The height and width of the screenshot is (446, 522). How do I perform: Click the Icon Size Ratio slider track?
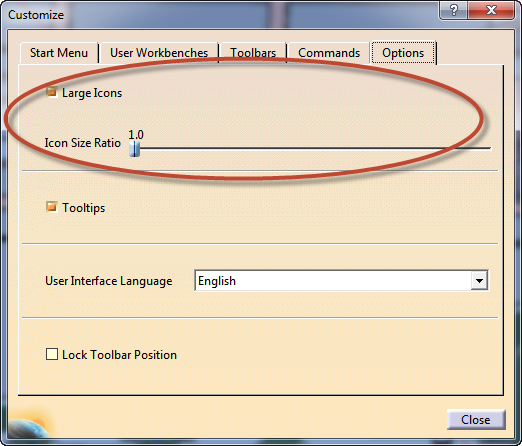tap(310, 148)
